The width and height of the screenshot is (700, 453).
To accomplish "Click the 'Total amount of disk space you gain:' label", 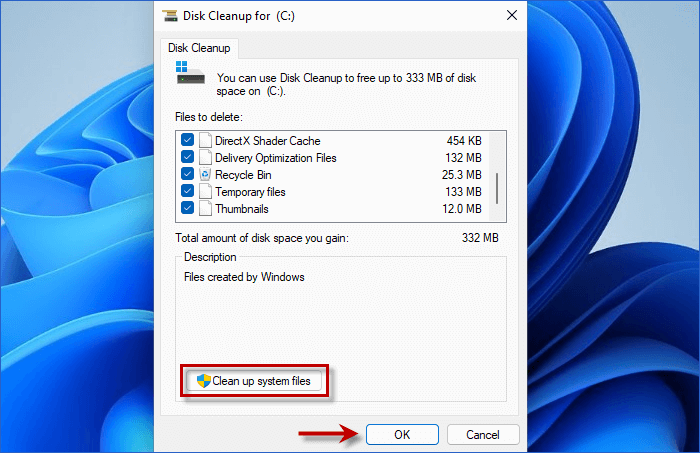I will [x=262, y=238].
